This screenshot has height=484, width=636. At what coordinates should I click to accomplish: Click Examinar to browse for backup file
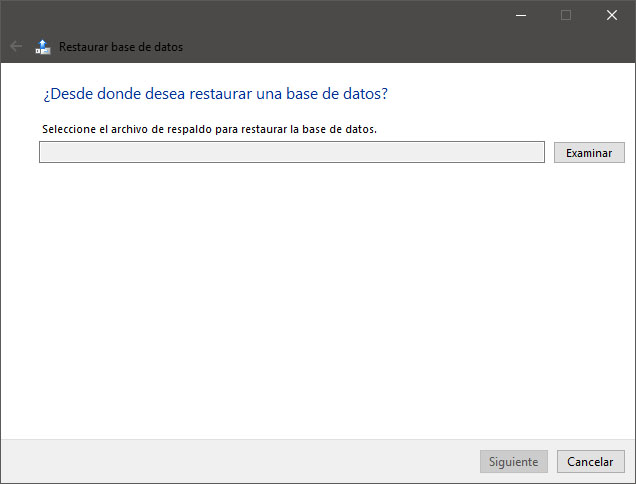(589, 153)
